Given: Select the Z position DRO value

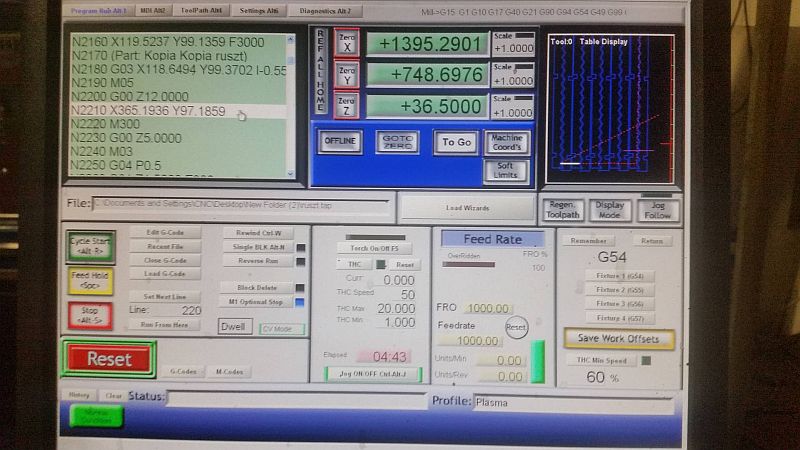Looking at the screenshot, I should [x=427, y=106].
